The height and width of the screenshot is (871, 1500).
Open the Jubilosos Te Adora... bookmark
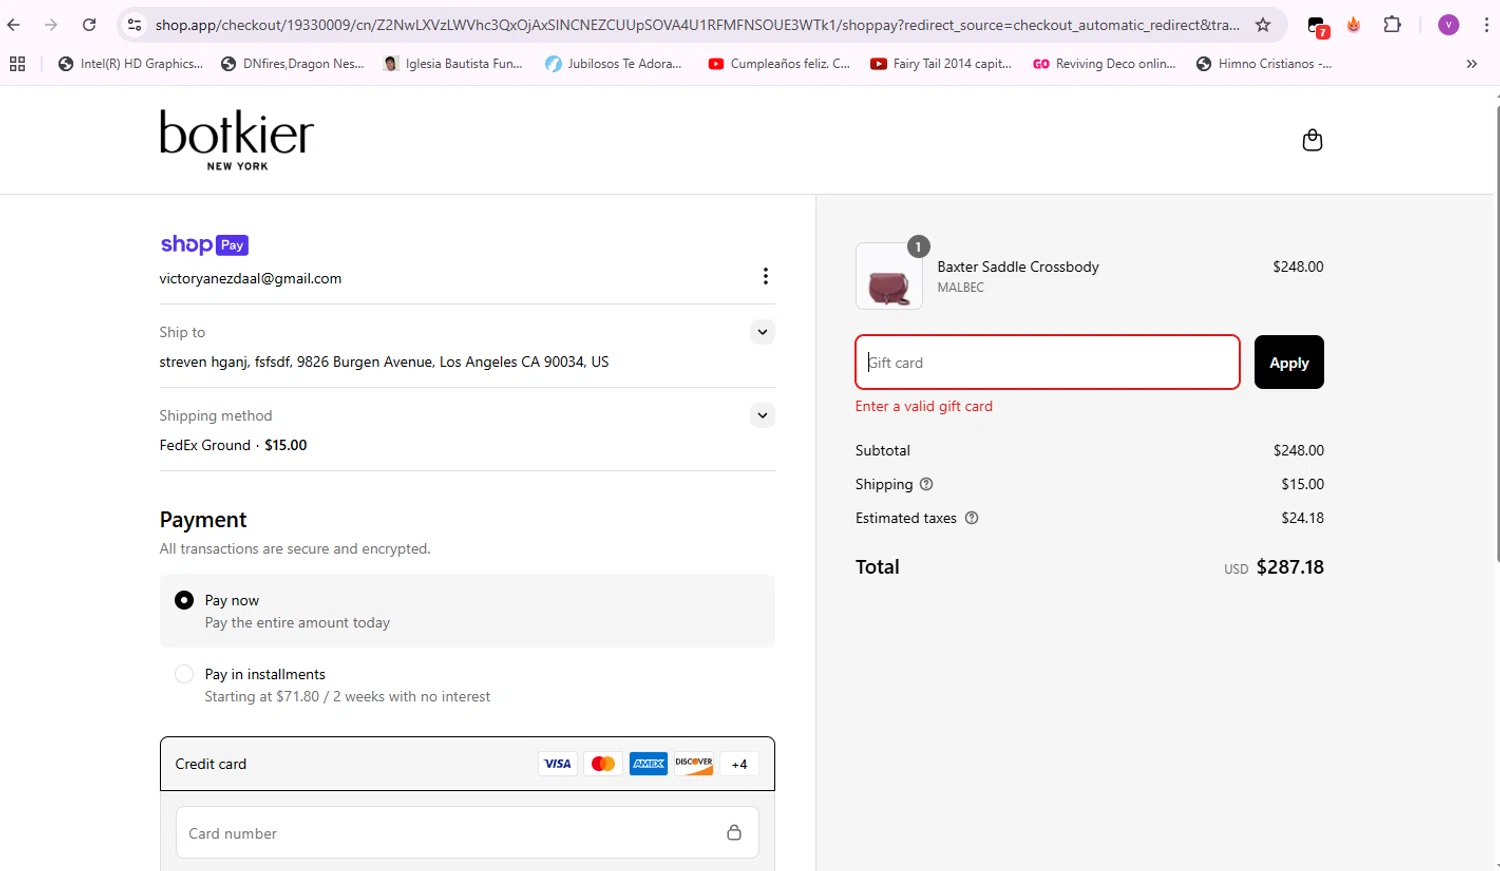(x=614, y=64)
